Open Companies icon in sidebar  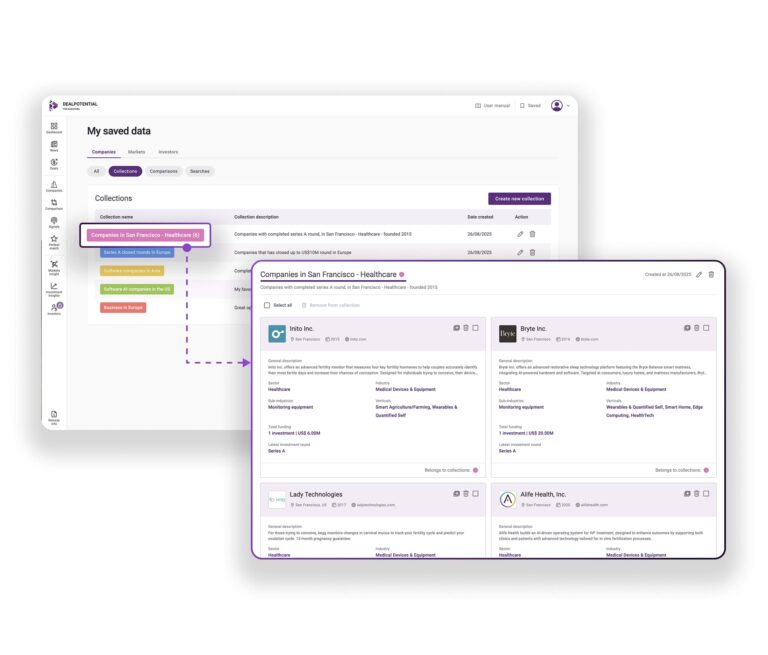54,184
